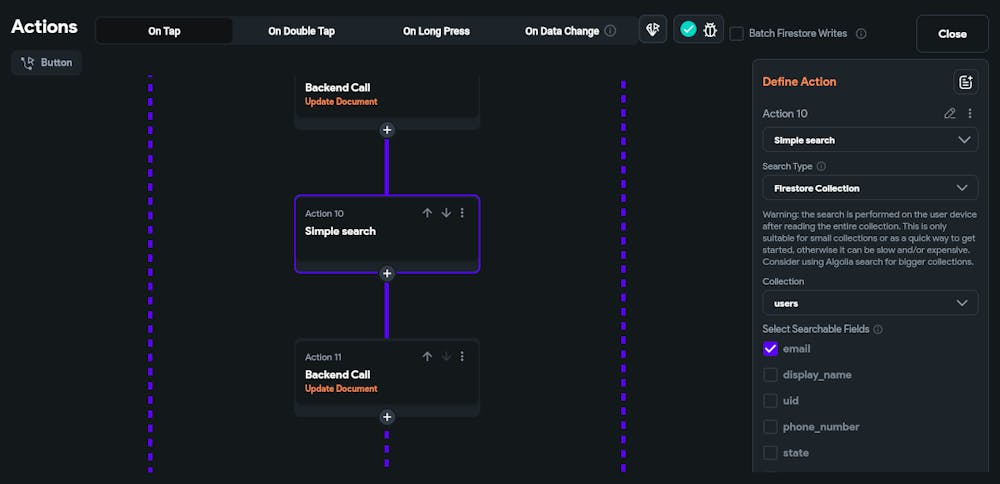Select the On Long Press tab
The height and width of the screenshot is (484, 1000).
pyautogui.click(x=437, y=31)
